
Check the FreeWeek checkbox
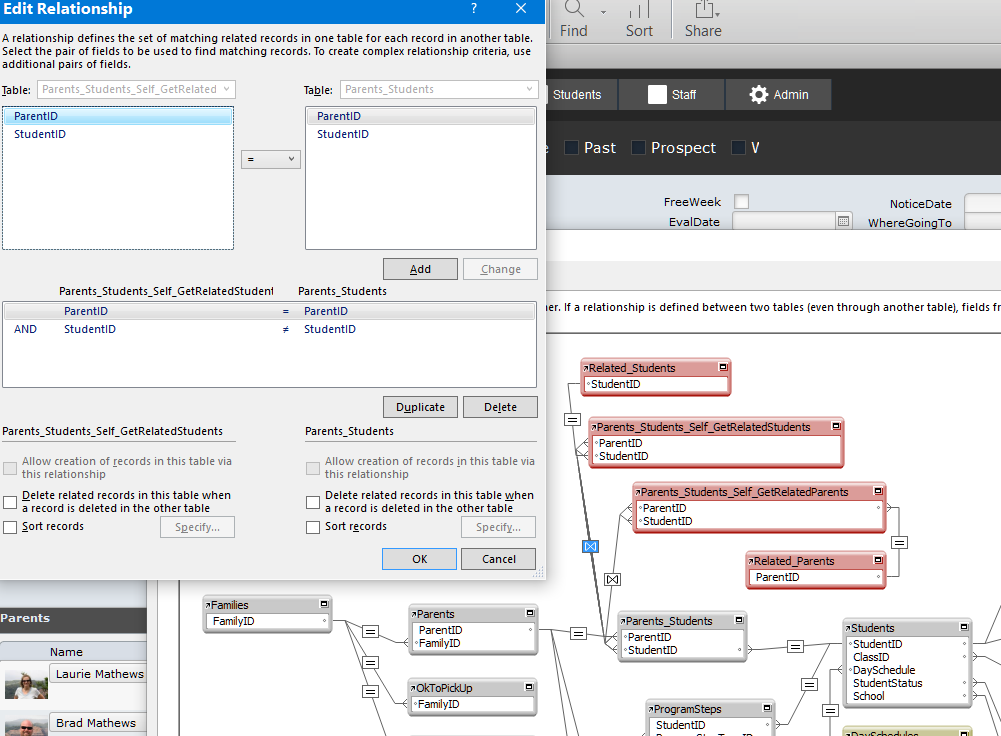(x=741, y=202)
